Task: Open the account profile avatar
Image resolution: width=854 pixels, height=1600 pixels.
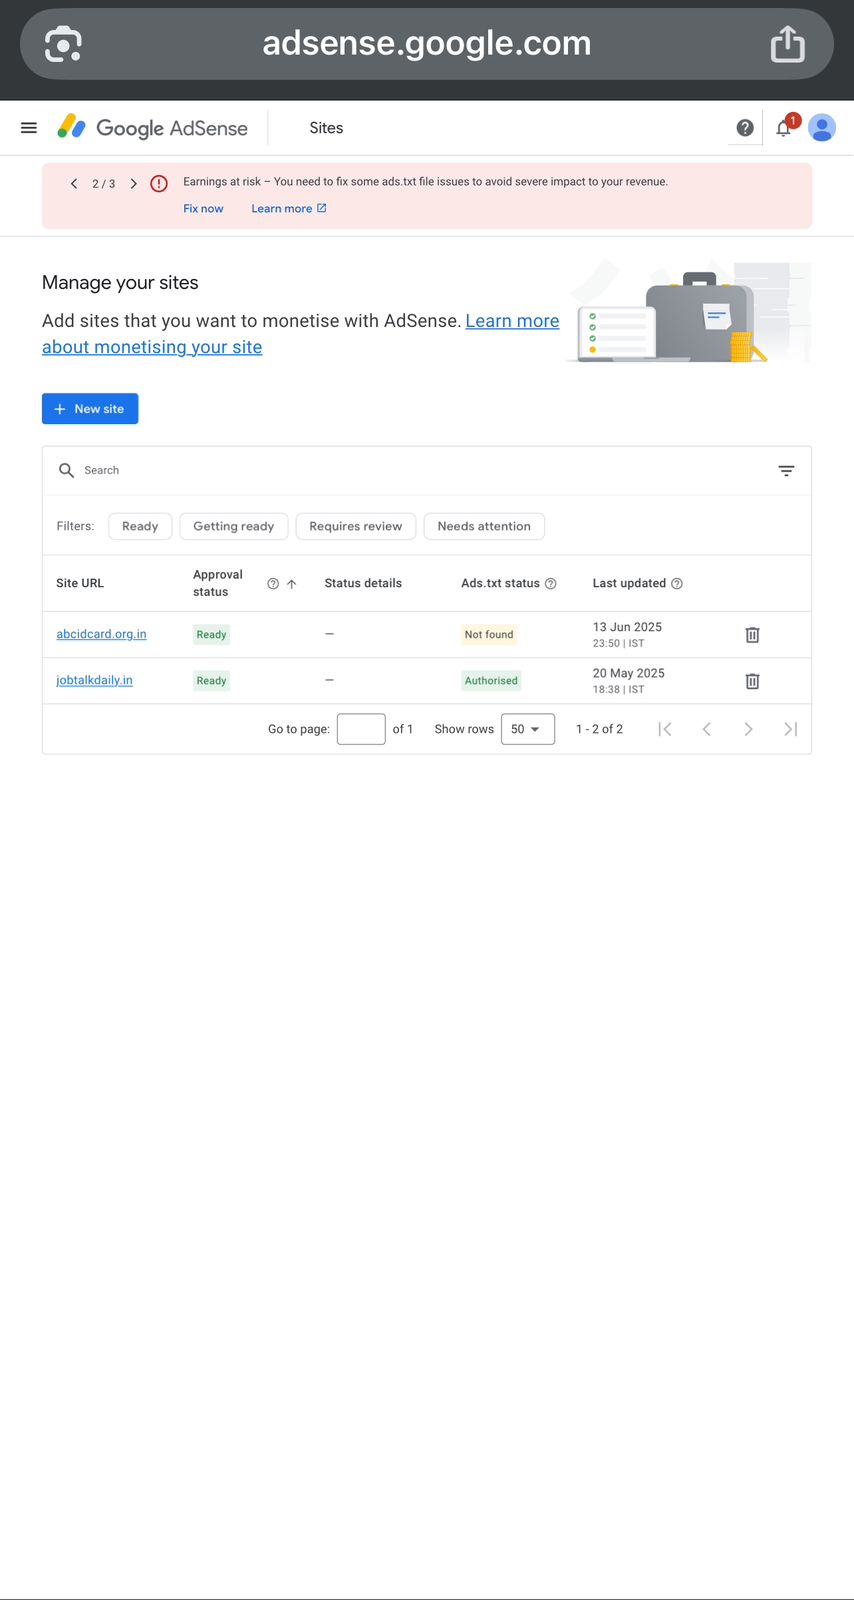Action: [822, 128]
